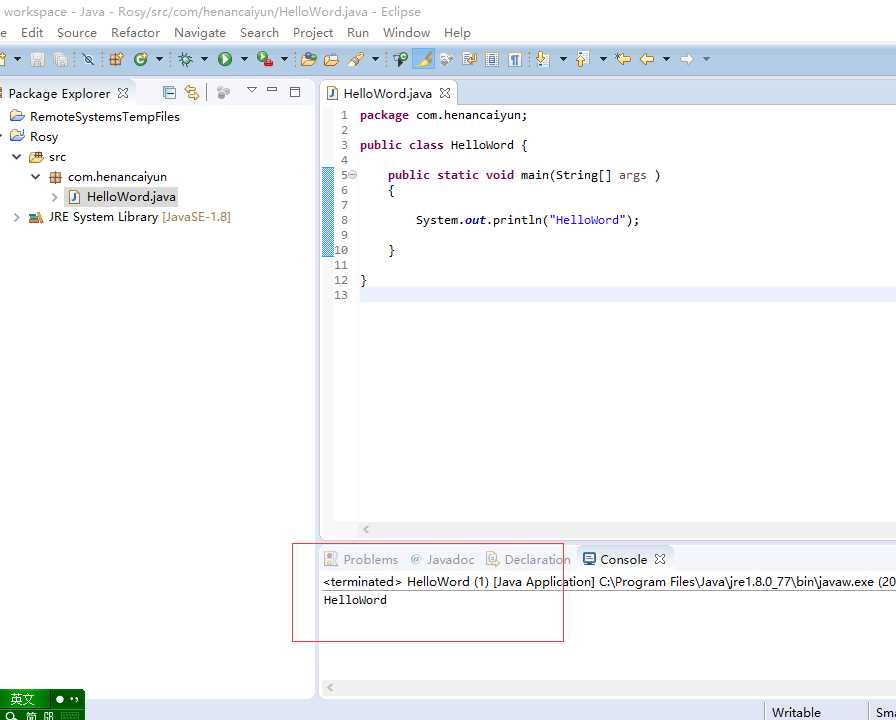Open the Project menu
Image resolution: width=896 pixels, height=720 pixels.
click(313, 33)
